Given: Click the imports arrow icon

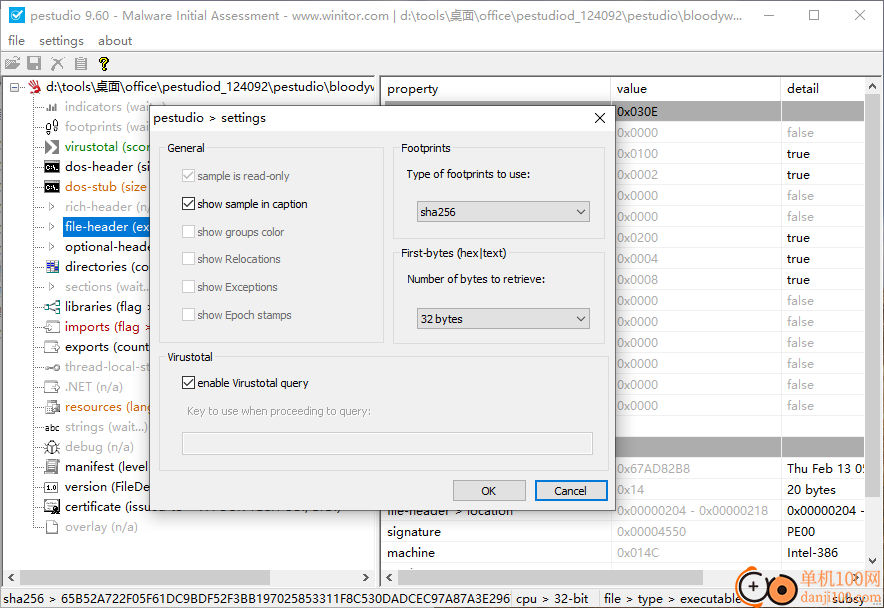Looking at the screenshot, I should pyautogui.click(x=52, y=327).
